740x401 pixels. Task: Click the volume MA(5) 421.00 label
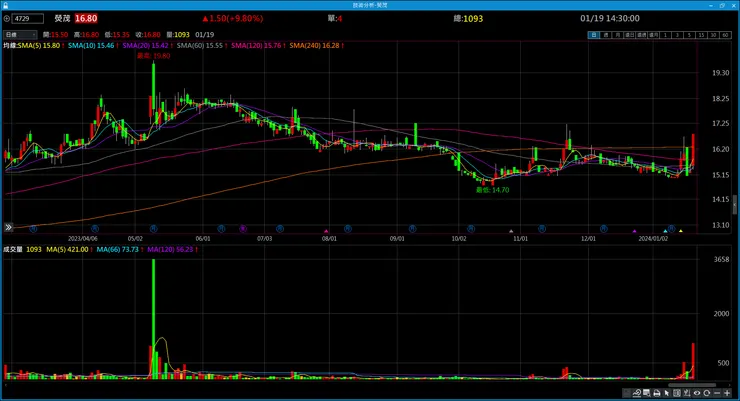(x=67, y=250)
